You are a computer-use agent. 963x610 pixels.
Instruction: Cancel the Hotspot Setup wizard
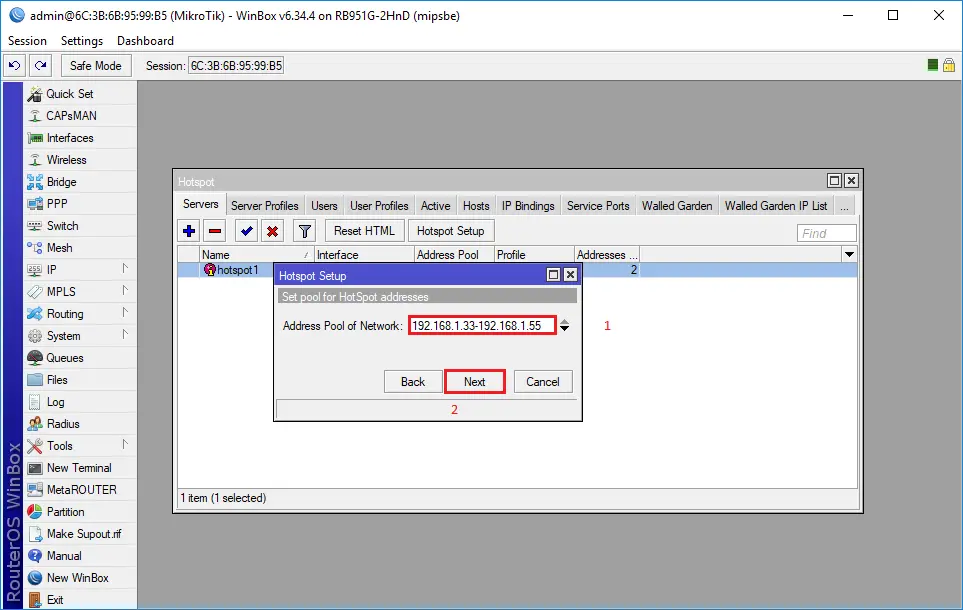pos(543,381)
